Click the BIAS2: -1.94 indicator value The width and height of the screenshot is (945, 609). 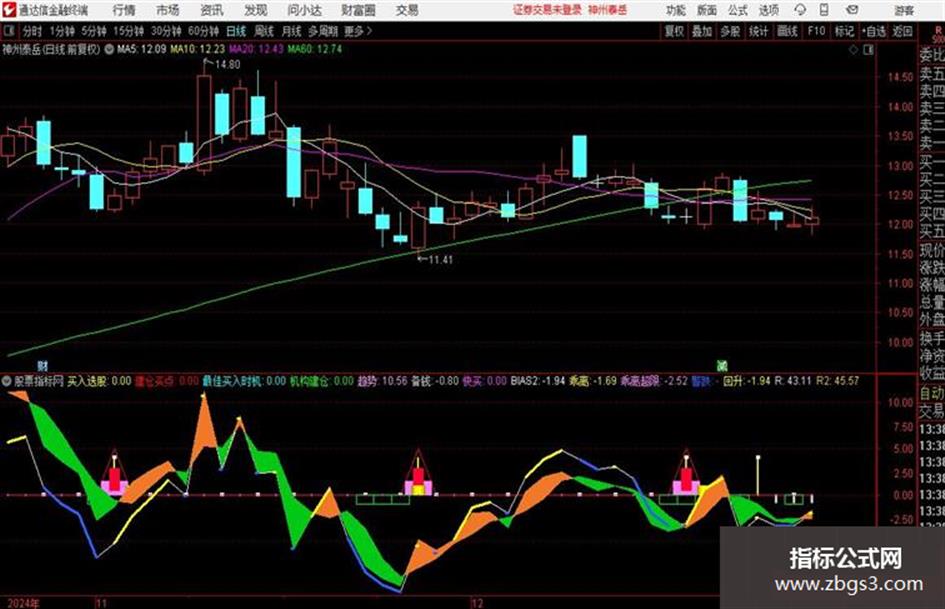pos(538,380)
